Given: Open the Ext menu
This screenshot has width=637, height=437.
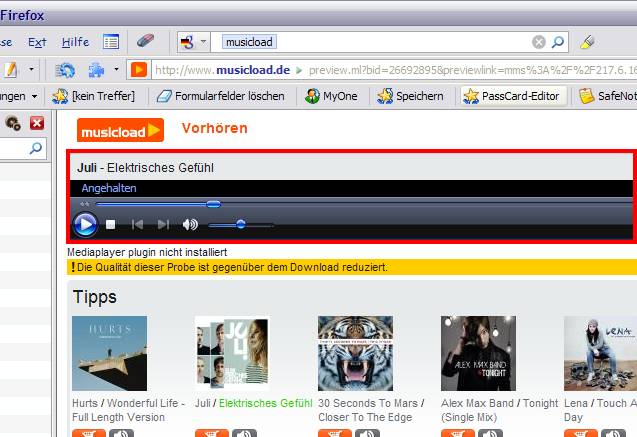Looking at the screenshot, I should [37, 42].
